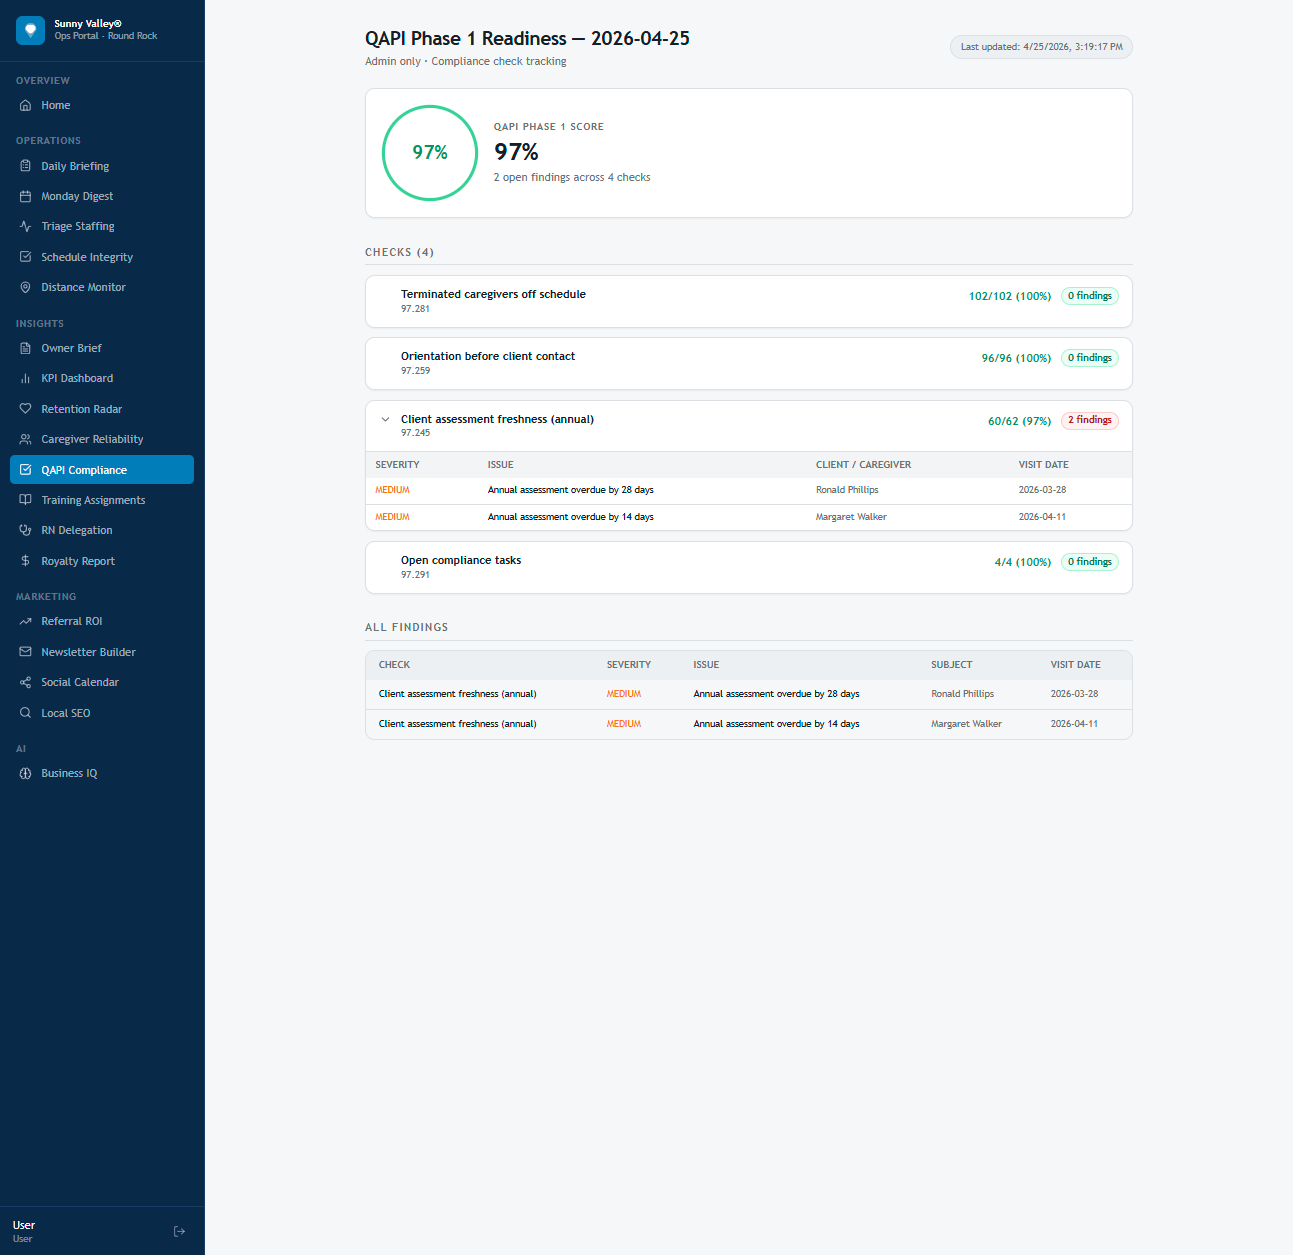Click the Triage Staffing activity icon
This screenshot has height=1255, width=1293.
(26, 226)
